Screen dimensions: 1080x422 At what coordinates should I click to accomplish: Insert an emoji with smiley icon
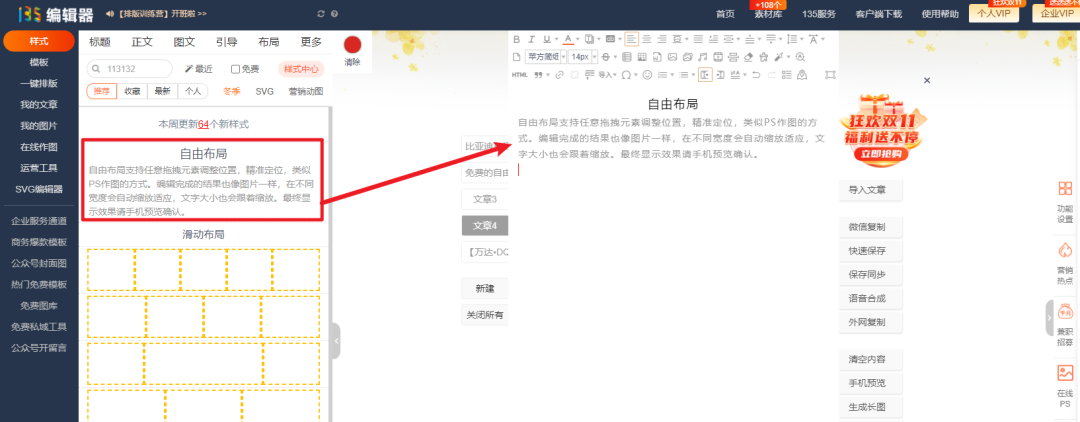(647, 74)
